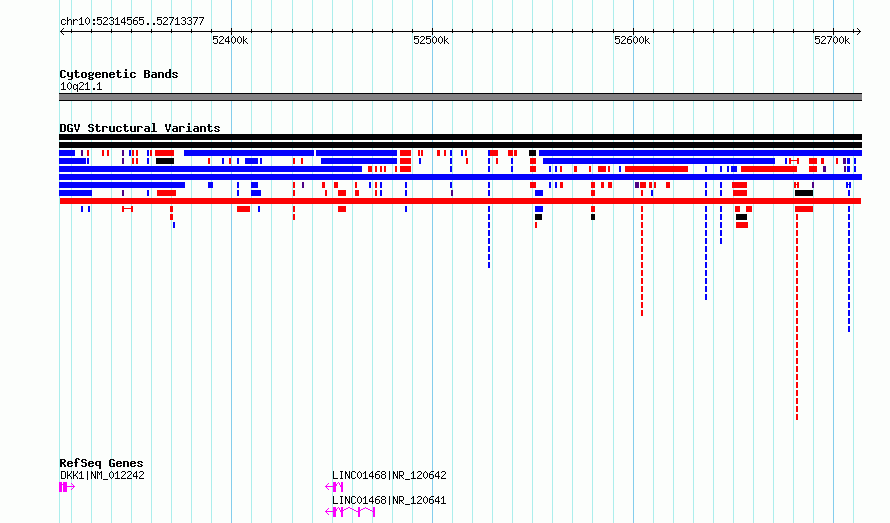
Task: Click the 52500k scale tick label
Action: pos(431,40)
